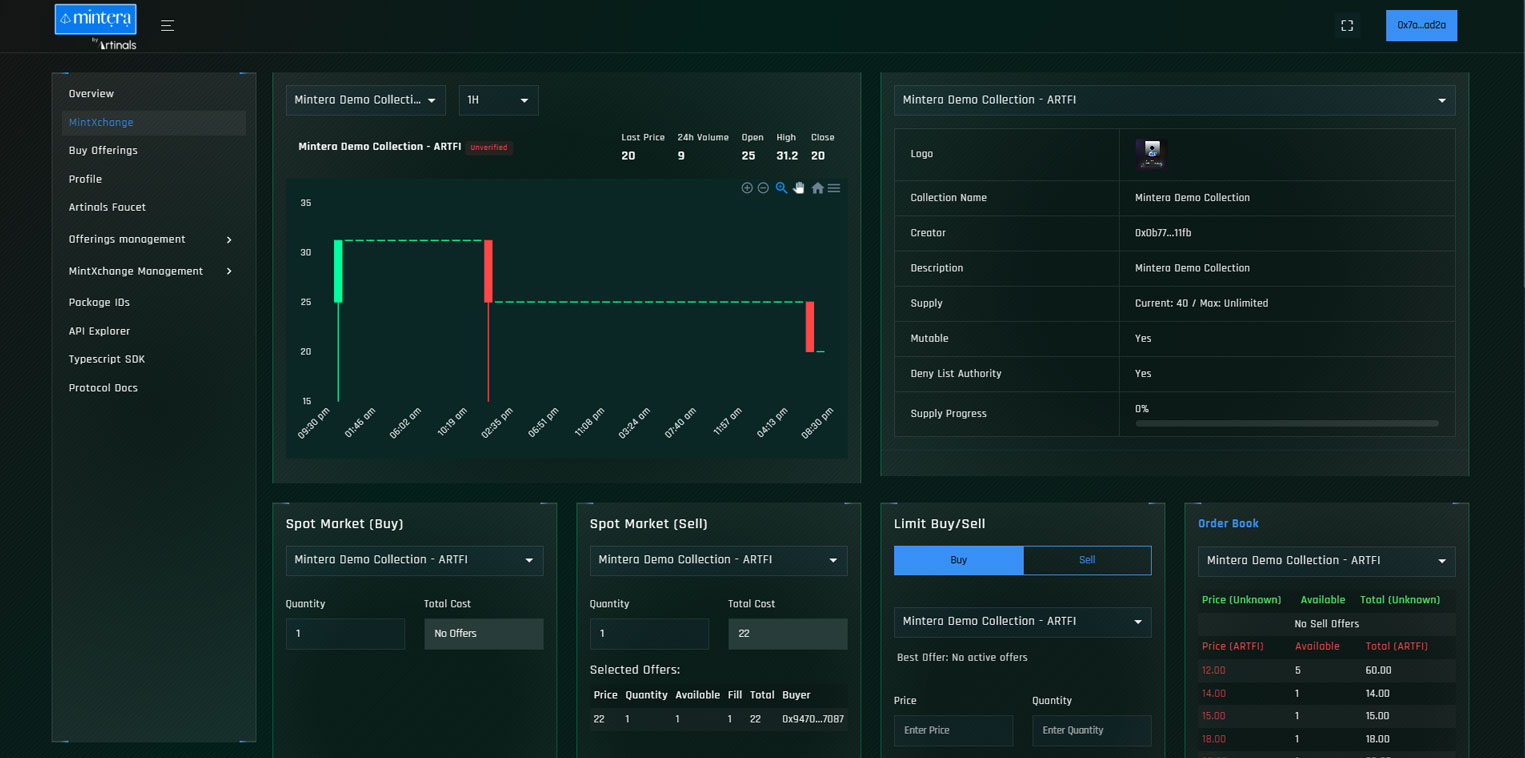Screen dimensions: 1525x758
Task: Open Order Book collection dropdown
Action: (1326, 561)
